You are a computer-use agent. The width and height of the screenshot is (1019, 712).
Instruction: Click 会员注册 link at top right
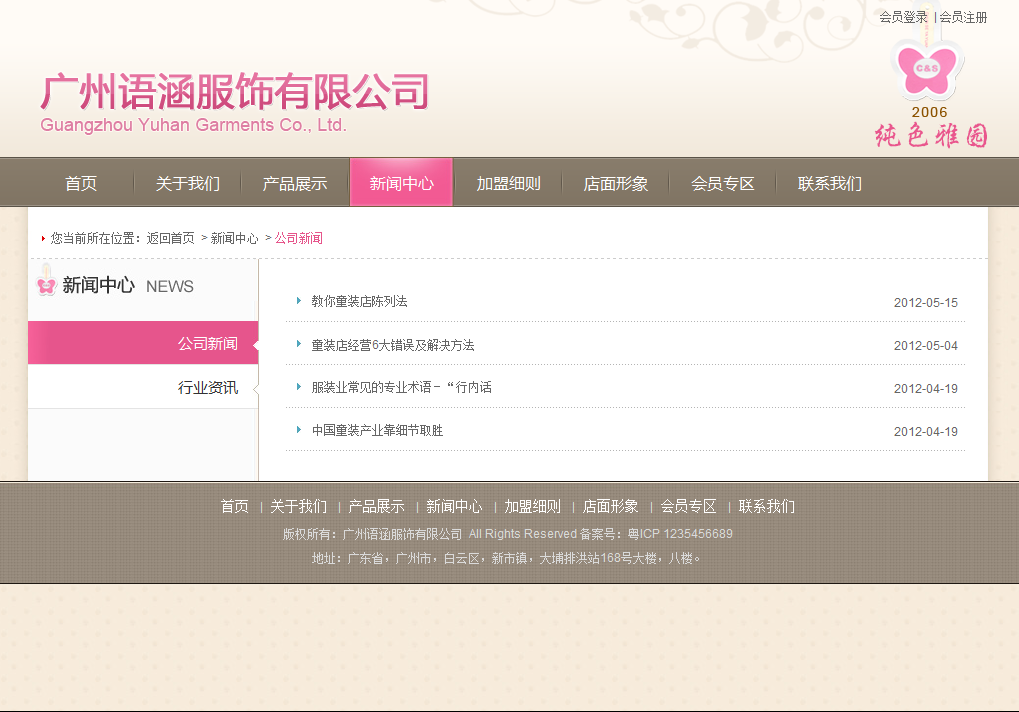tap(963, 18)
